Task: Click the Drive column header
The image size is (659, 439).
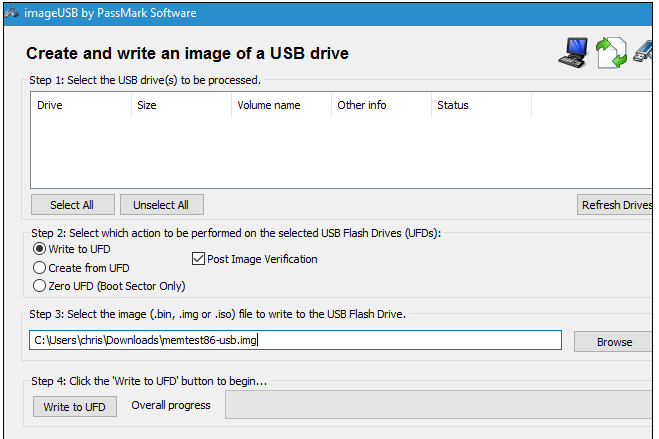Action: pyautogui.click(x=81, y=105)
